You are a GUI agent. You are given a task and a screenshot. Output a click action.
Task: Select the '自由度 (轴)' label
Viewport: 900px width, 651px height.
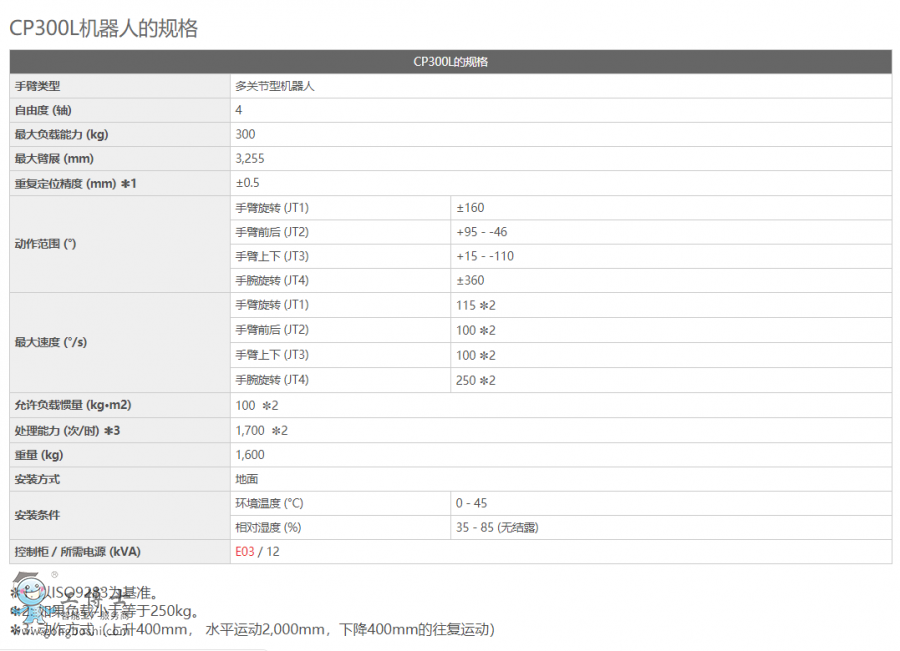click(x=43, y=110)
